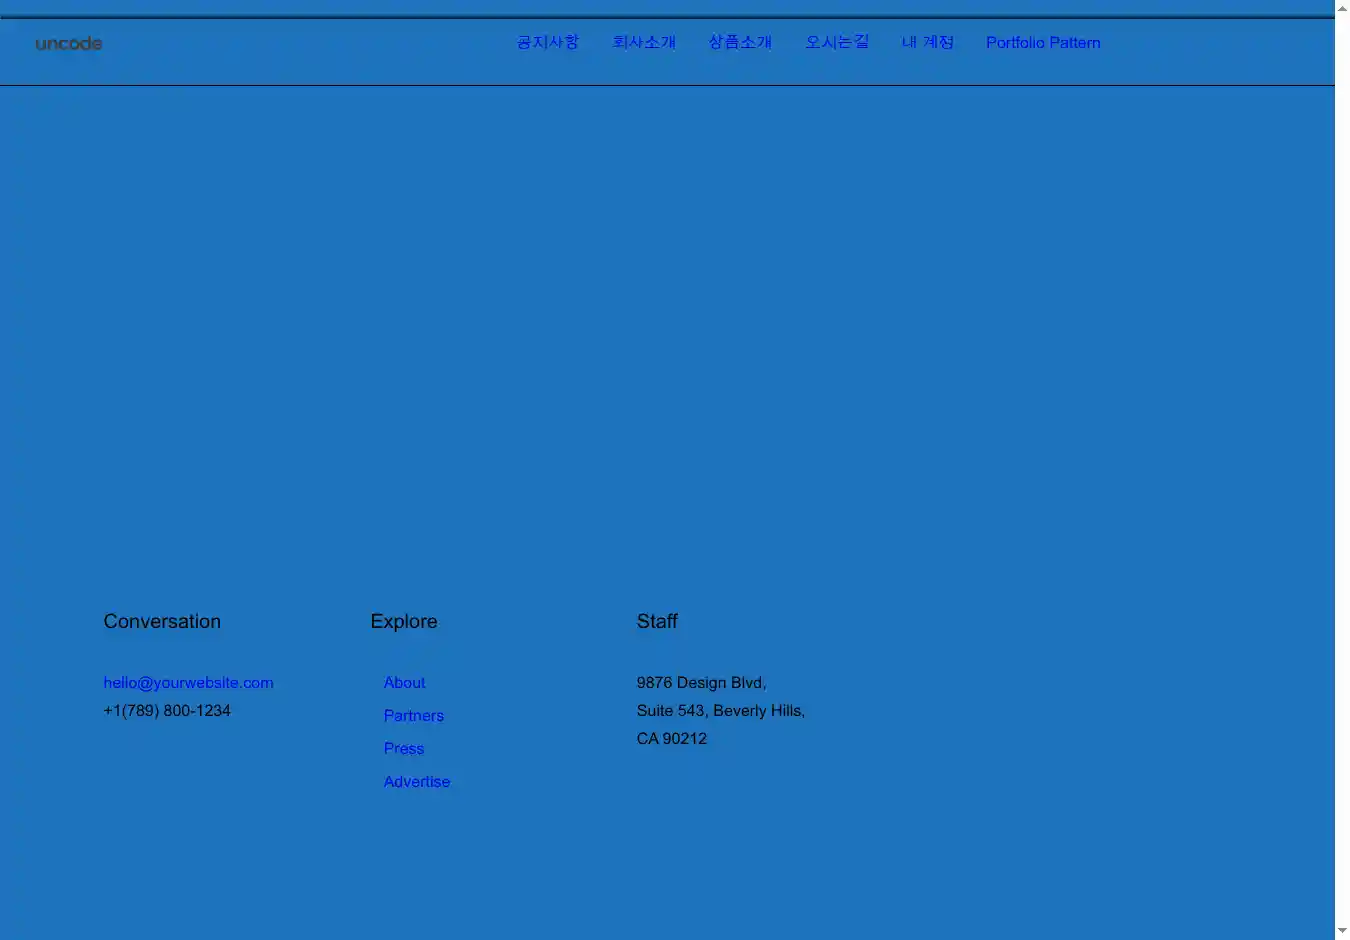Image resolution: width=1350 pixels, height=940 pixels.
Task: Open 내 계정 in the top menu
Action: click(x=927, y=42)
